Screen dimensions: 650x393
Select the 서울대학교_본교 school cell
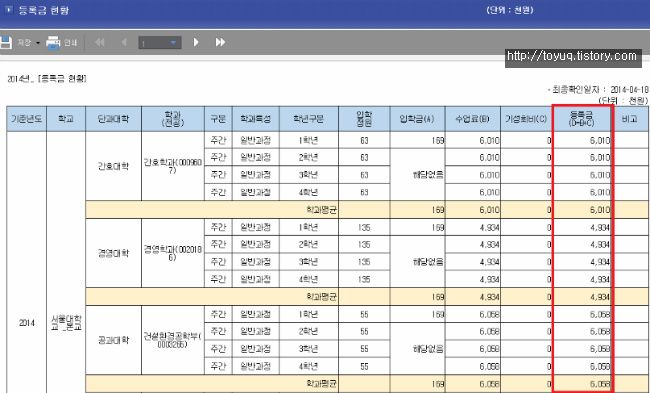pyautogui.click(x=66, y=323)
